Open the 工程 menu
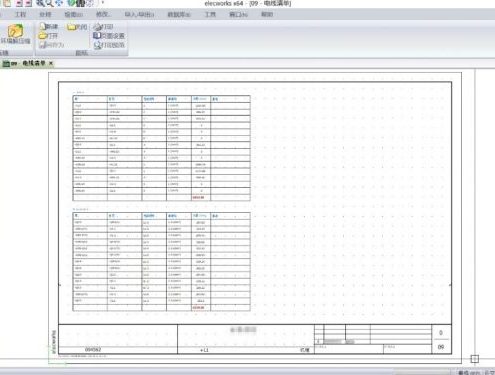Viewport: 495px width, 375px height. (x=20, y=14)
